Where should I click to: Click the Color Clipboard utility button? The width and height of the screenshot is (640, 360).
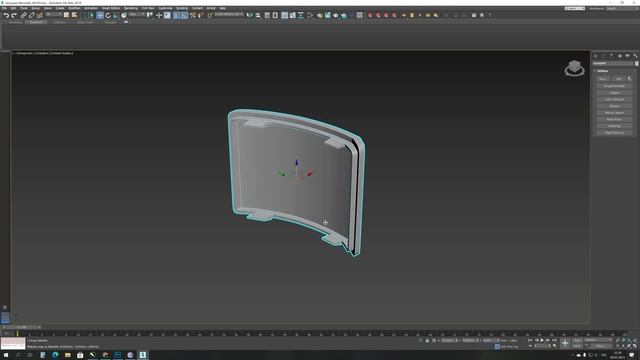click(614, 99)
